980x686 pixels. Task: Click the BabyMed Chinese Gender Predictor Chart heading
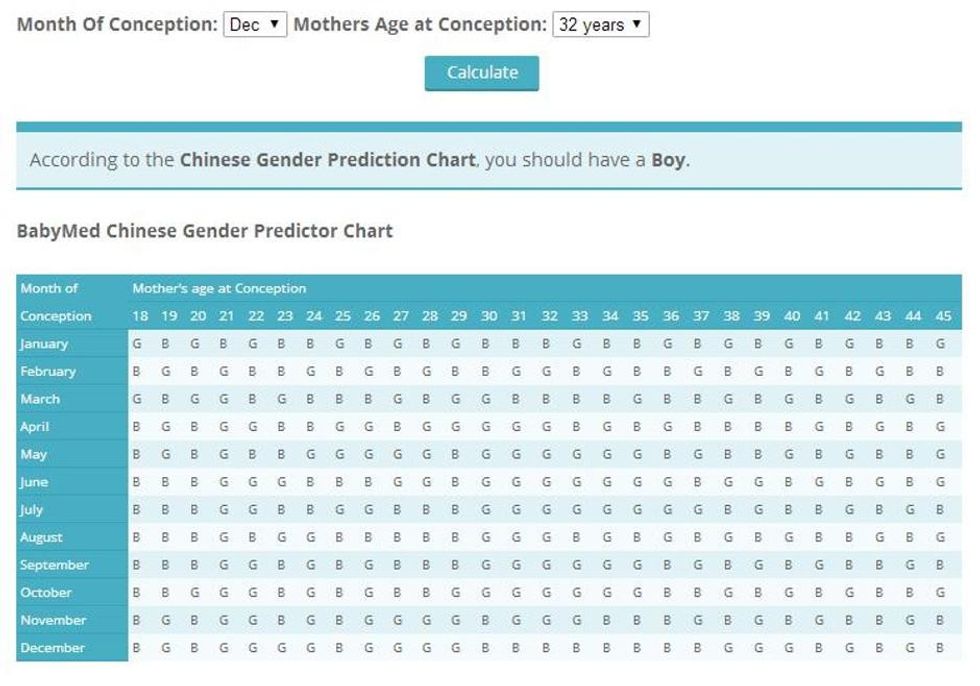(x=205, y=231)
